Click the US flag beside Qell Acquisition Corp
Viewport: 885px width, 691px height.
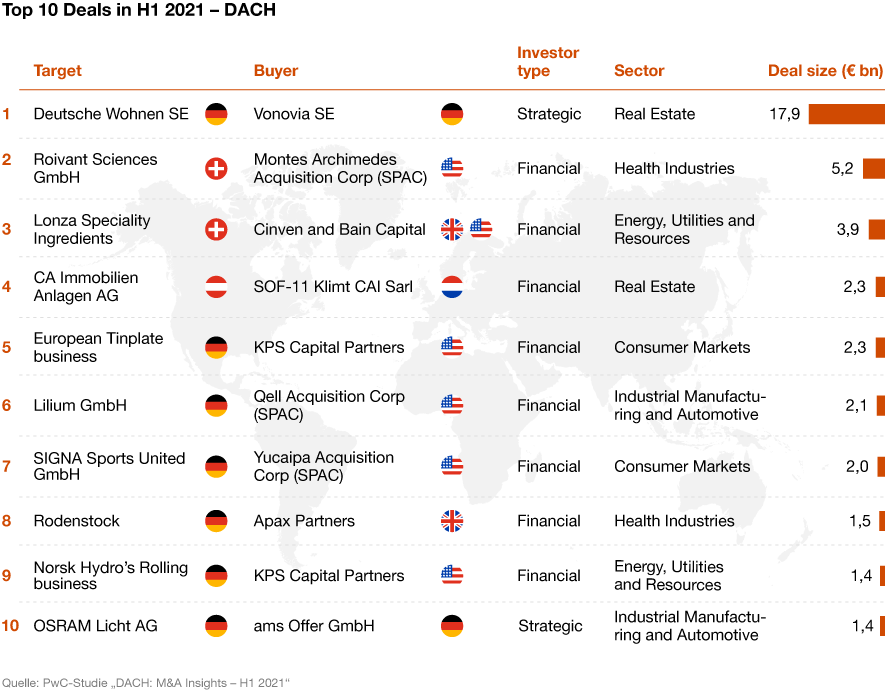452,405
